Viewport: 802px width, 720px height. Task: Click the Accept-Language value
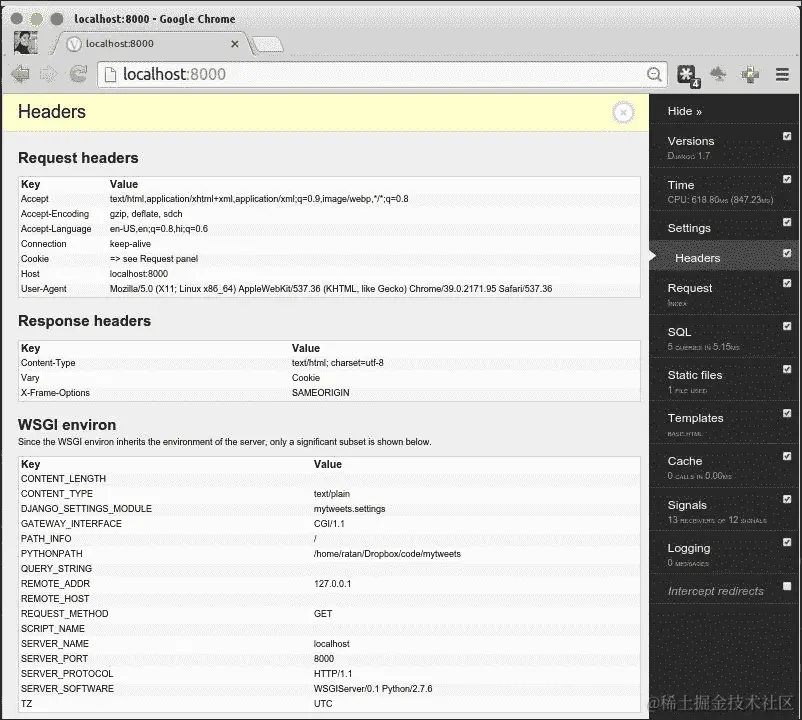pos(159,229)
